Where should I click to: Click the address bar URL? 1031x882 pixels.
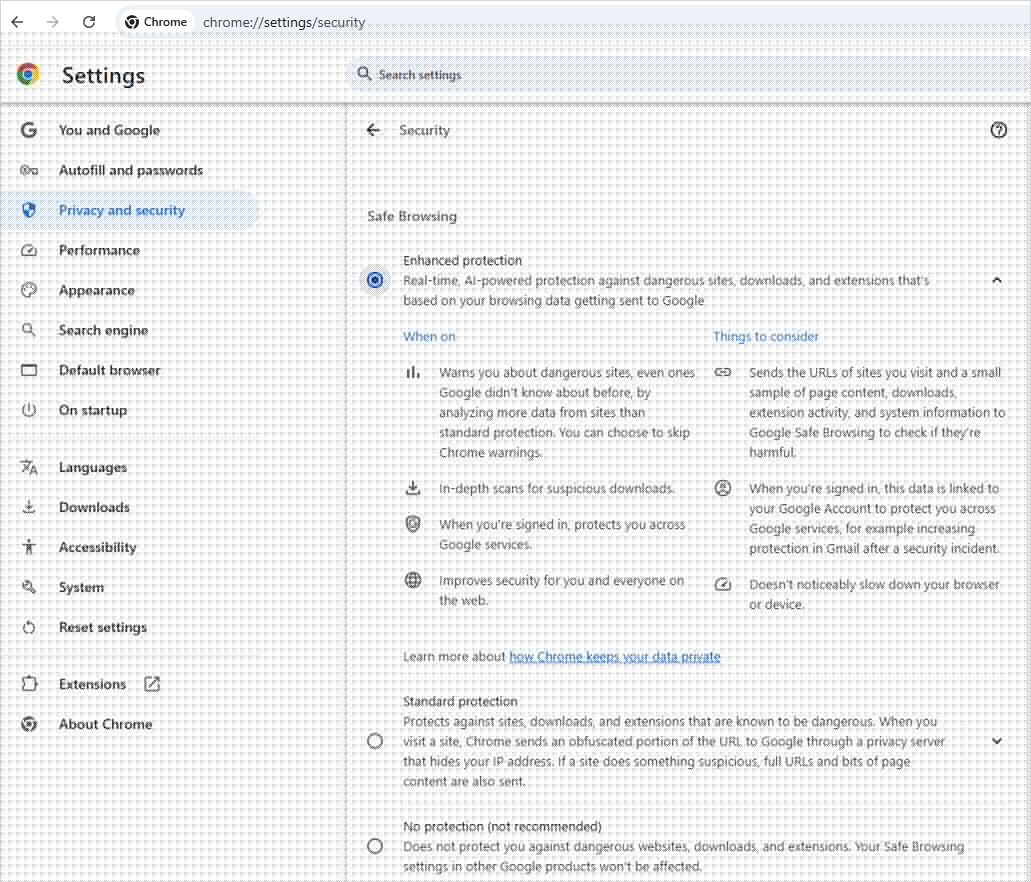(284, 22)
